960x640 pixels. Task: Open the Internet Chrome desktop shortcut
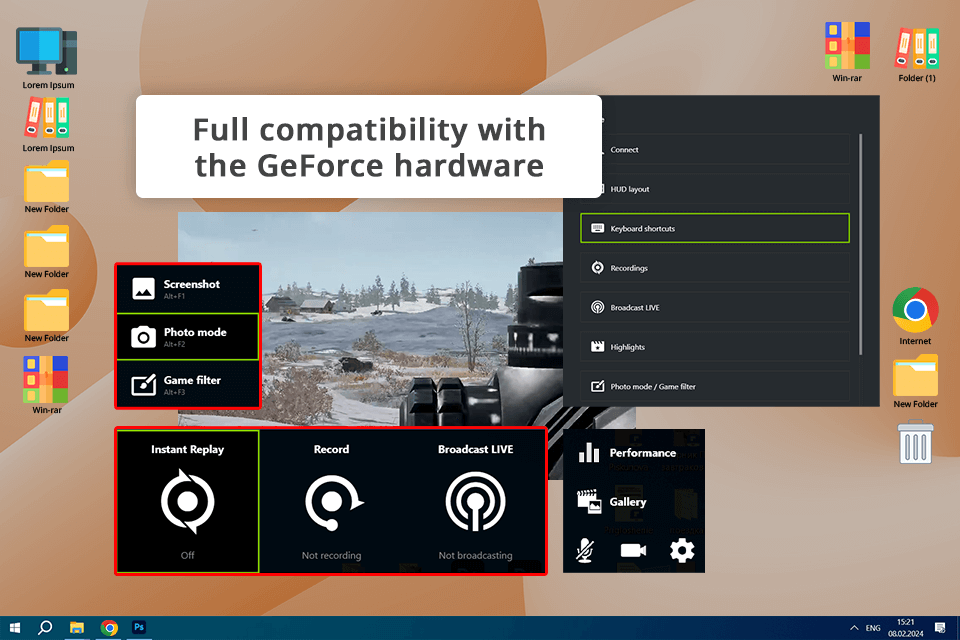pyautogui.click(x=915, y=316)
